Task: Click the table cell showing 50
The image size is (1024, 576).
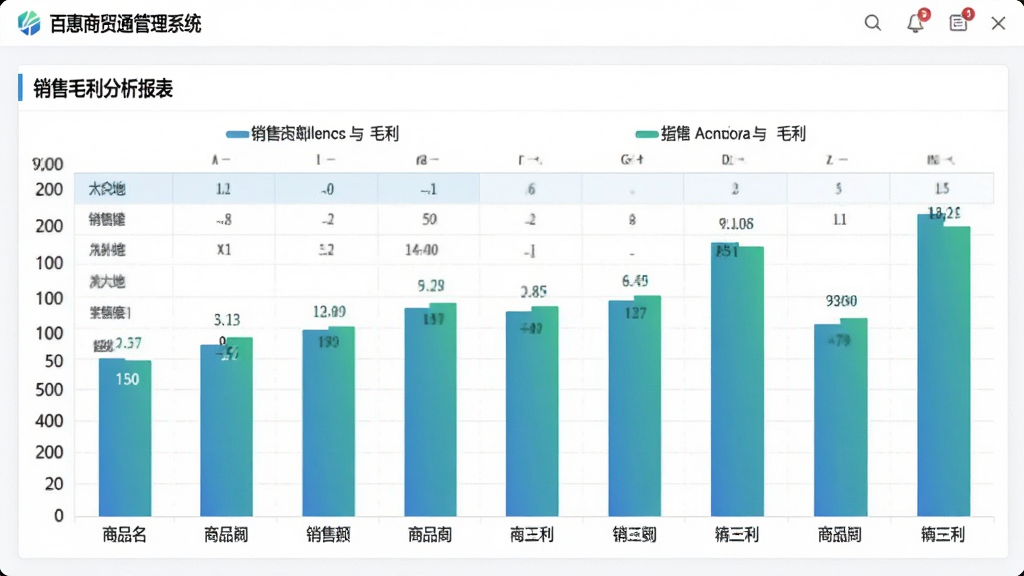Action: (x=429, y=219)
